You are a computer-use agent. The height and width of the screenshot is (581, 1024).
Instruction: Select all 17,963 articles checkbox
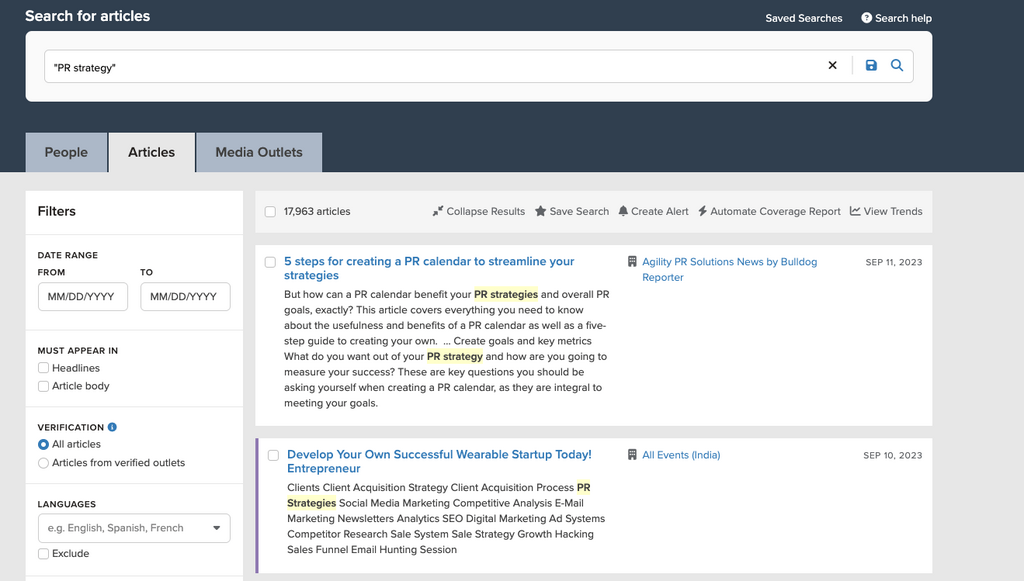point(270,212)
